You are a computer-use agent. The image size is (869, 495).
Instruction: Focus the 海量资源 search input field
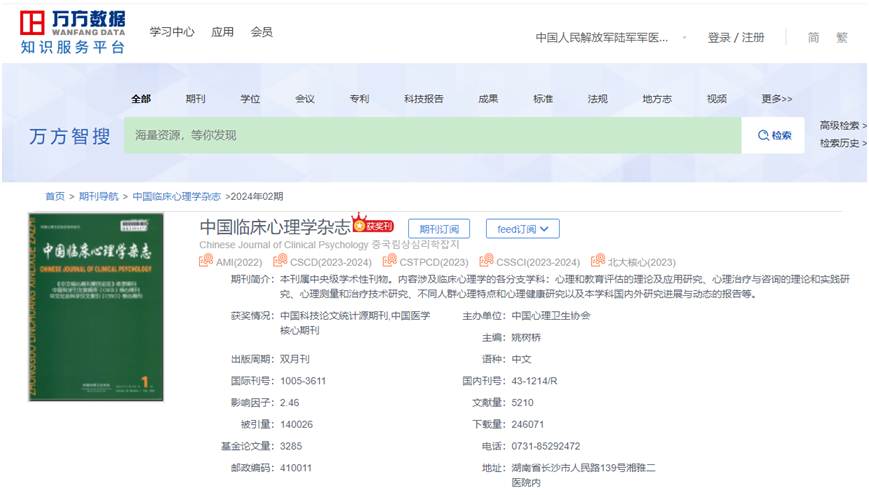pos(433,135)
